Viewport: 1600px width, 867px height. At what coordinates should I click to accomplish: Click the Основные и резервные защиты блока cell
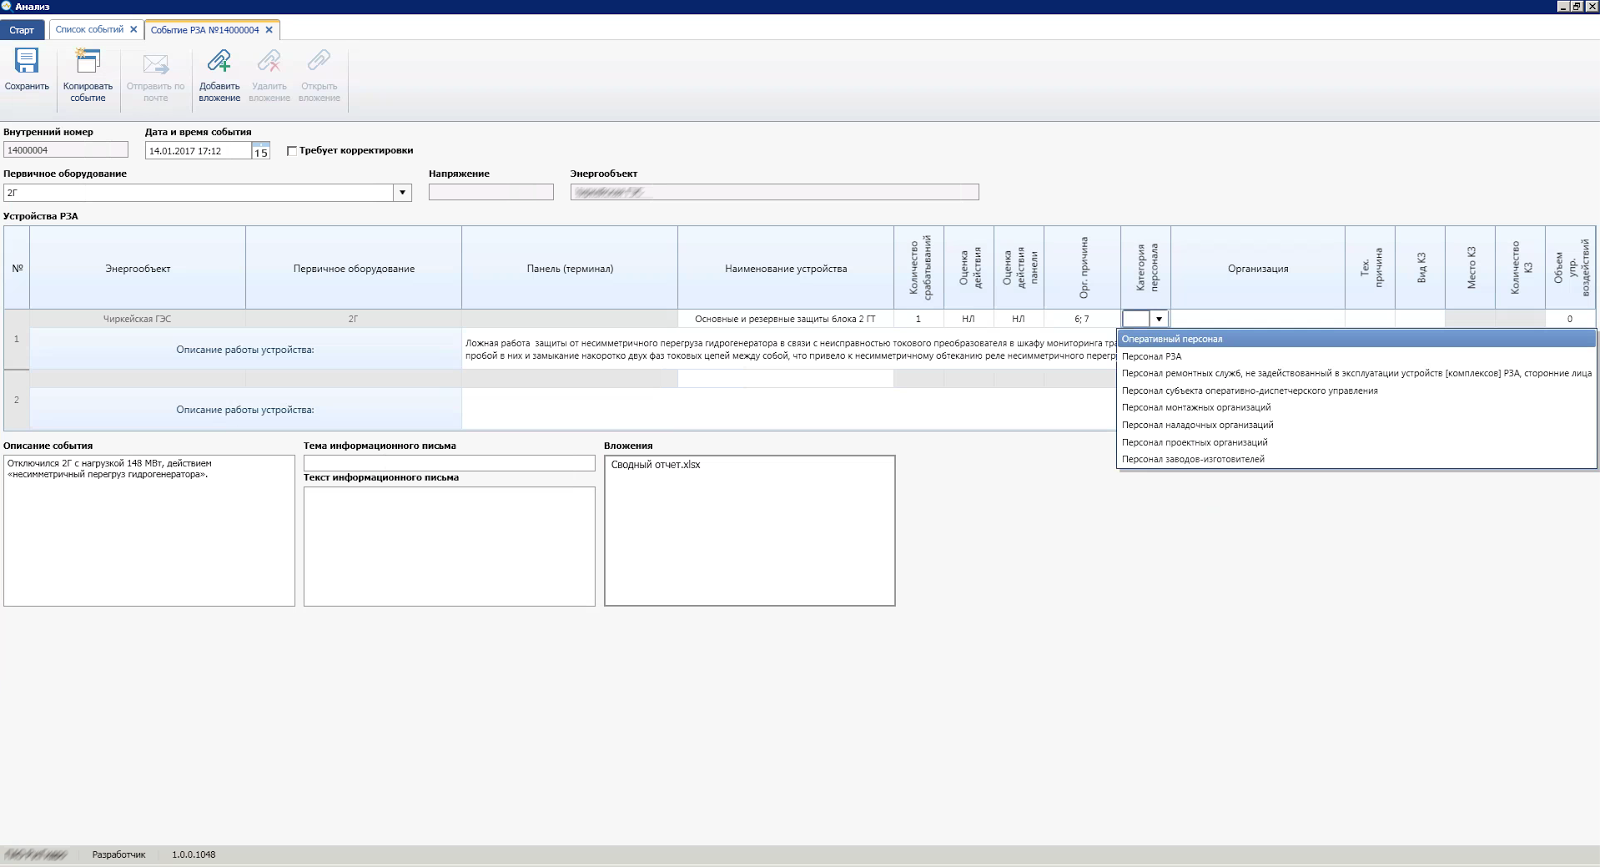click(786, 319)
